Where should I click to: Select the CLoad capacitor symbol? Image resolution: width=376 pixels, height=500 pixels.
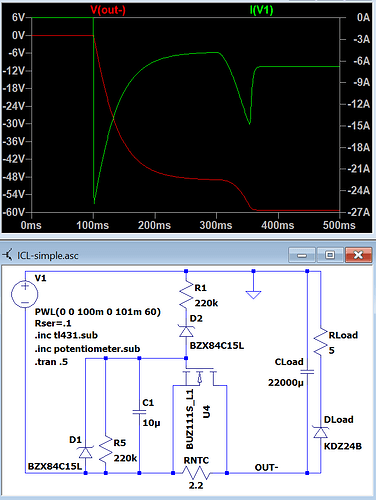click(x=307, y=372)
